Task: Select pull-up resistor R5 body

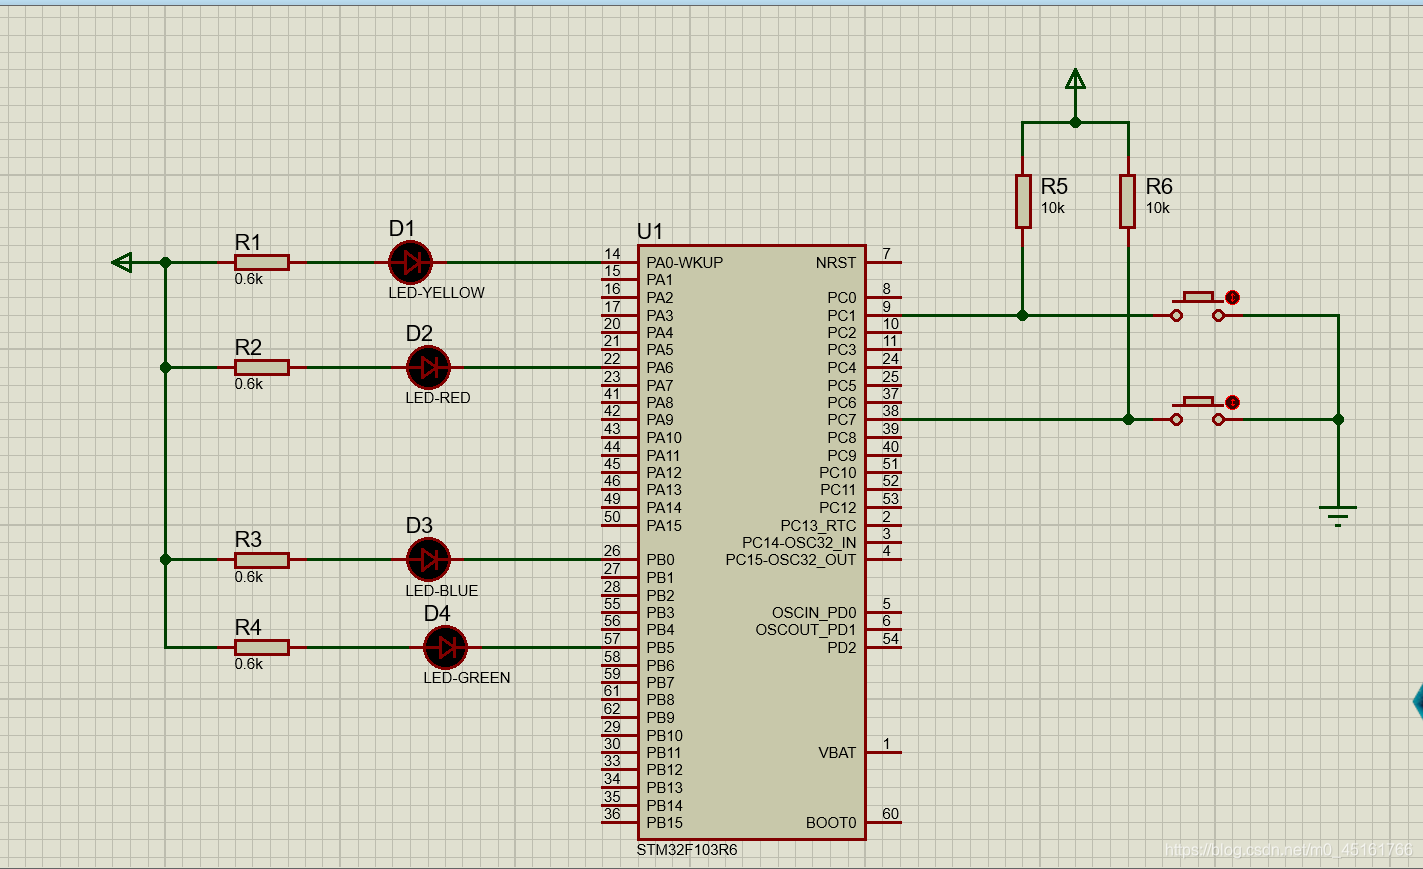Action: tap(1023, 201)
